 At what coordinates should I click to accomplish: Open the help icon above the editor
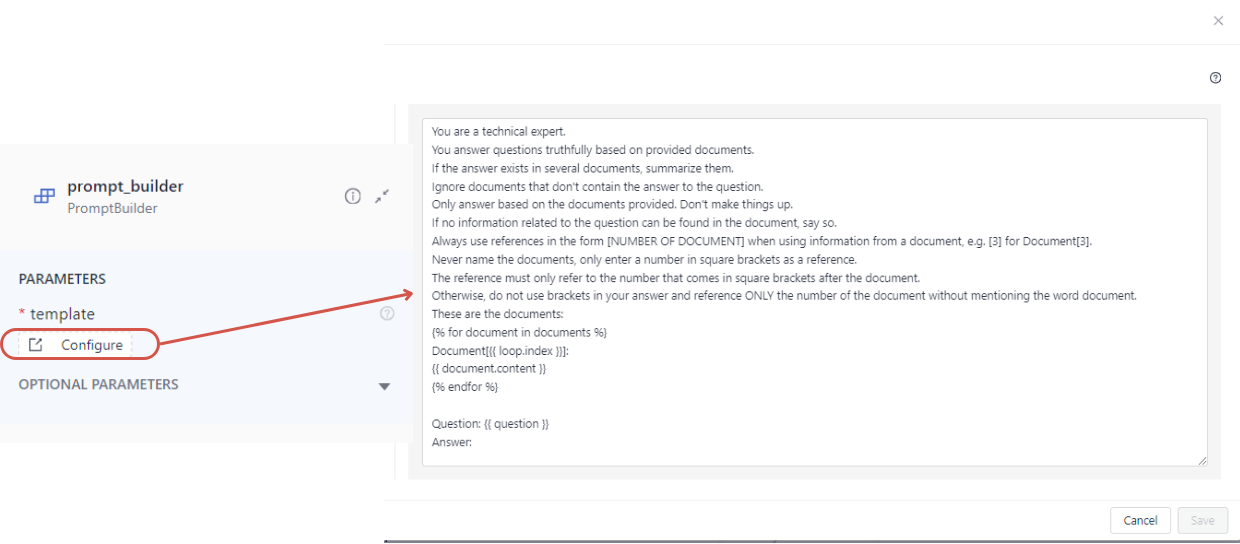coord(1215,78)
